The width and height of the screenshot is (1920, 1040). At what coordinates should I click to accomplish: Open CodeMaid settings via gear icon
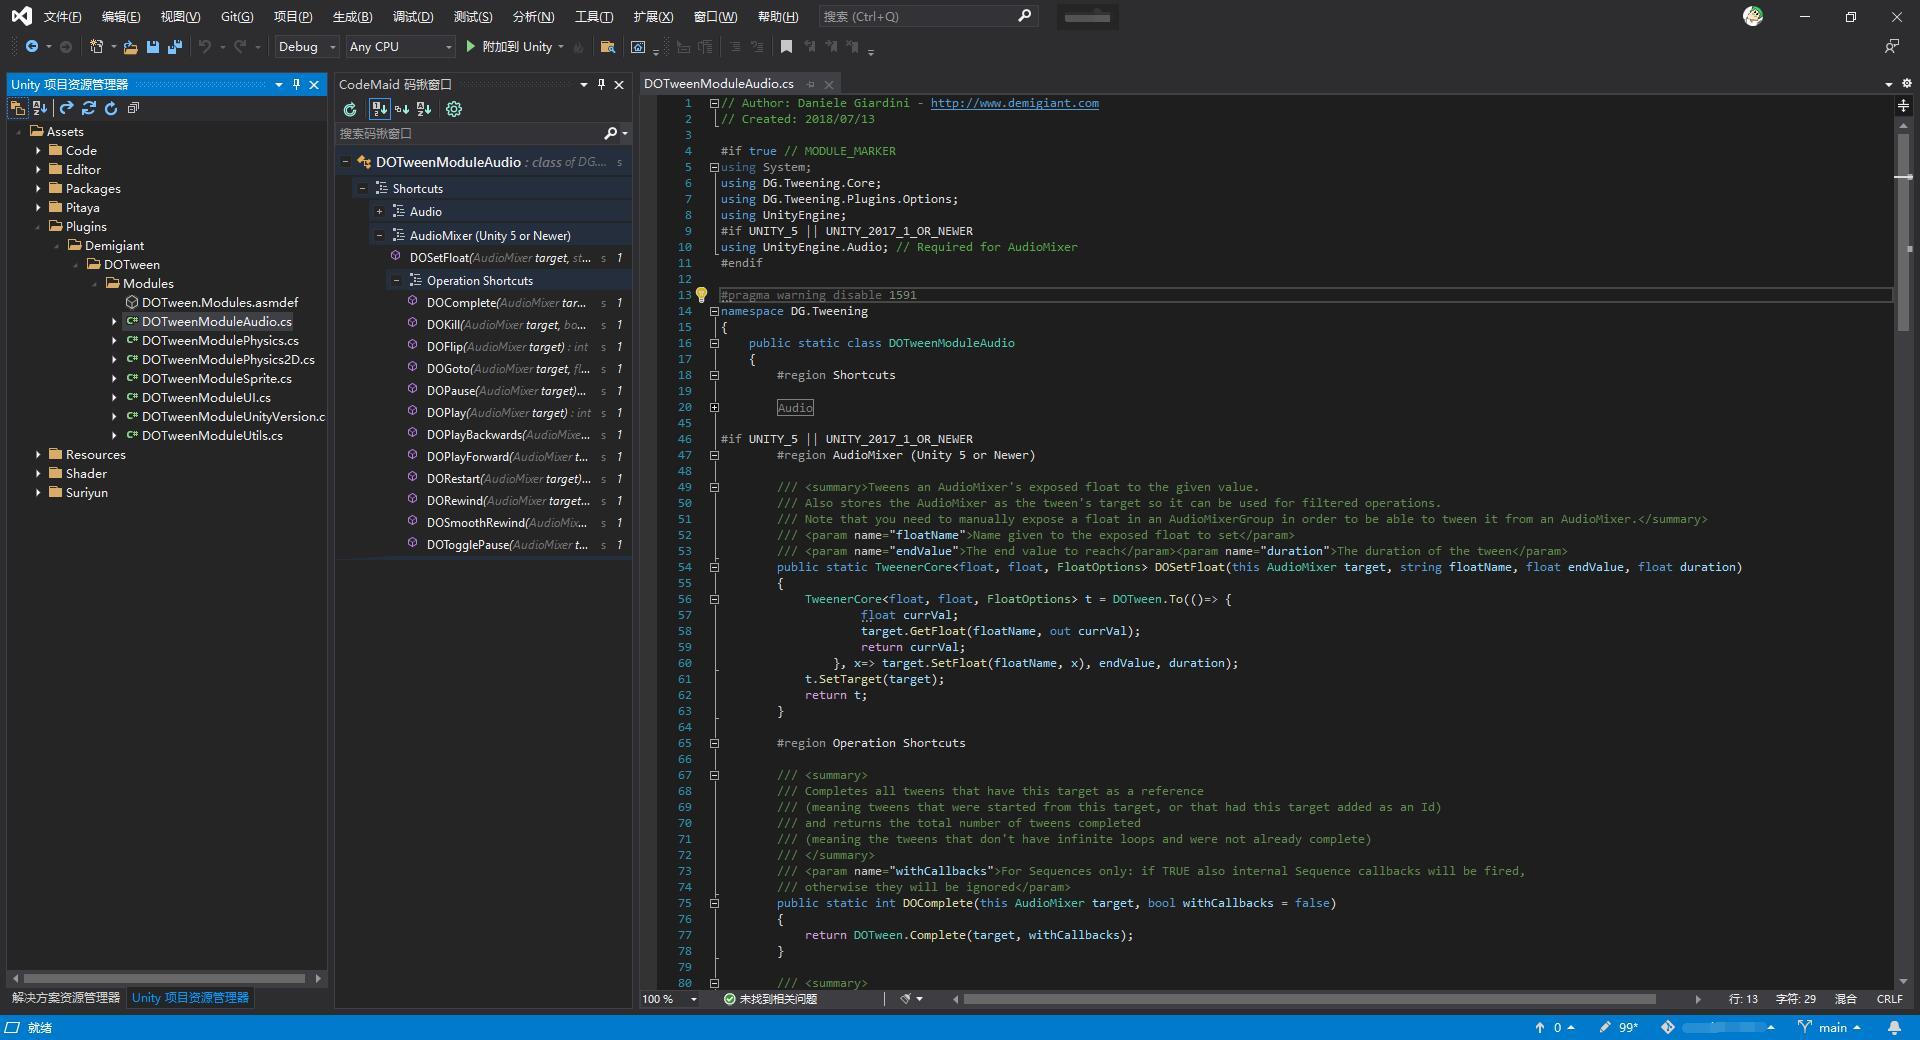455,109
